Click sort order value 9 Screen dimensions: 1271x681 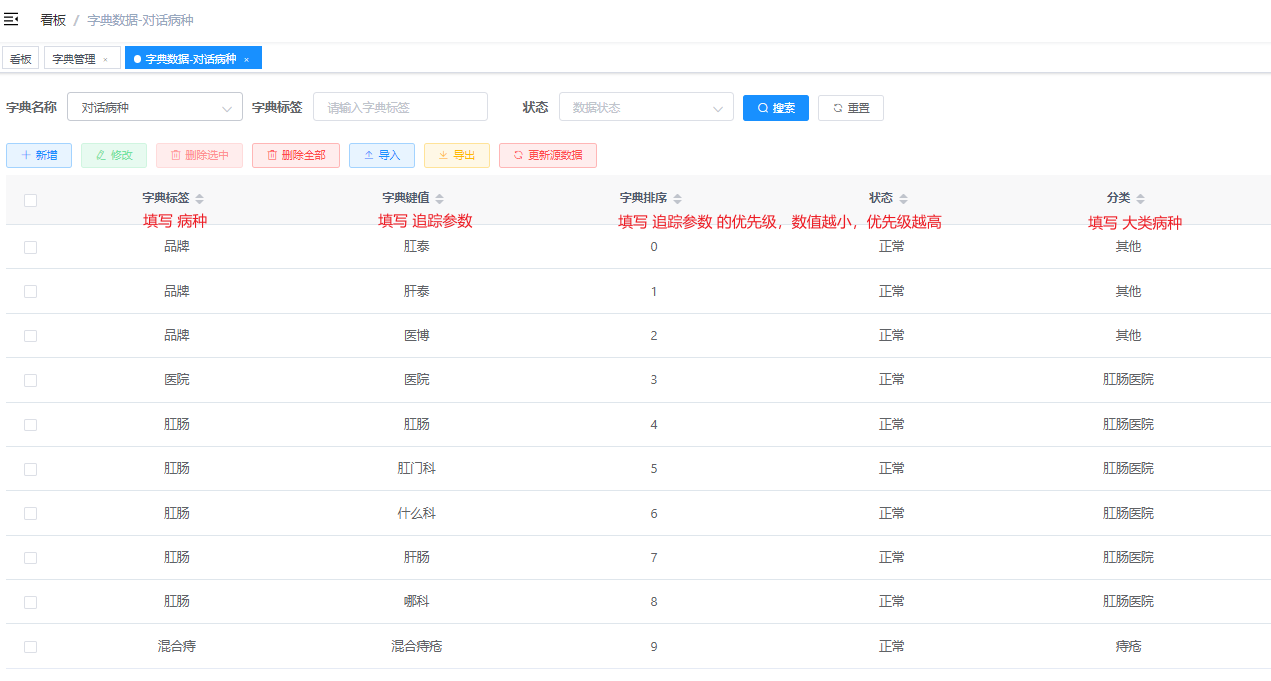pos(654,646)
